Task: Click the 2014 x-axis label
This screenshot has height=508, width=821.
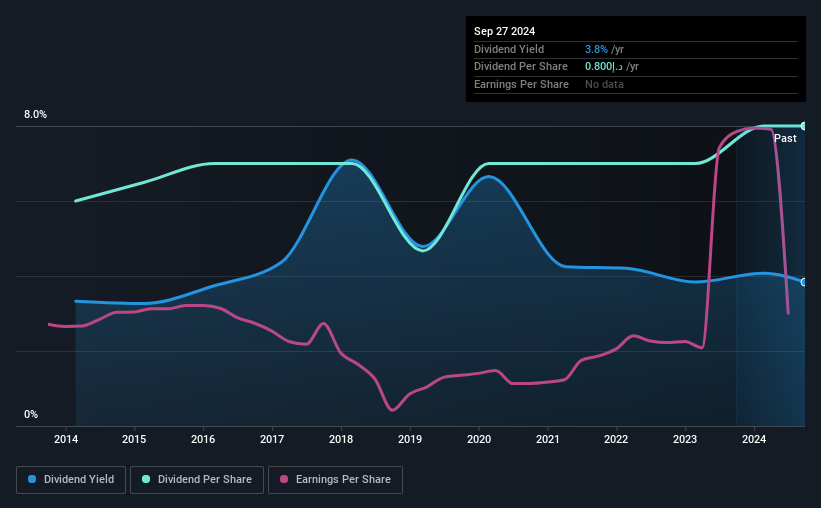Action: click(x=65, y=439)
